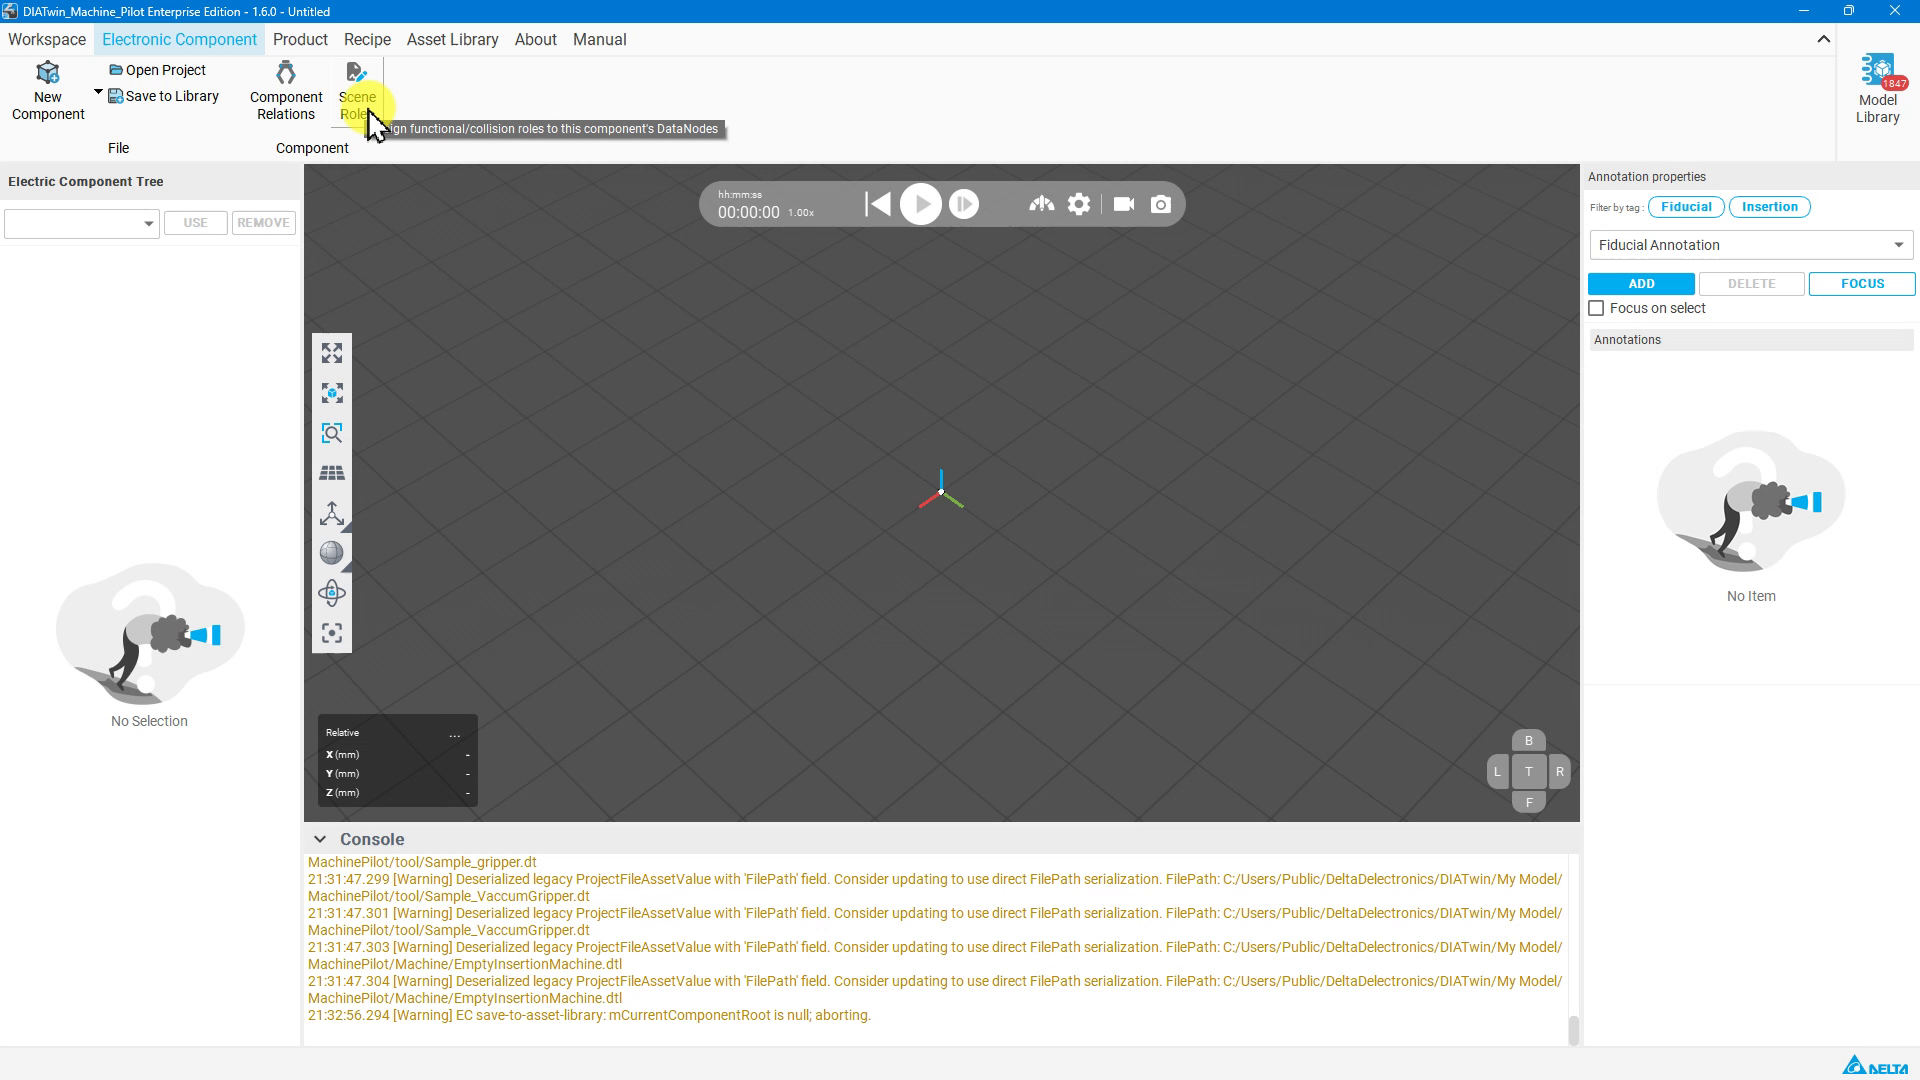Select the Front view on the view cube
The height and width of the screenshot is (1080, 1920).
[1528, 802]
